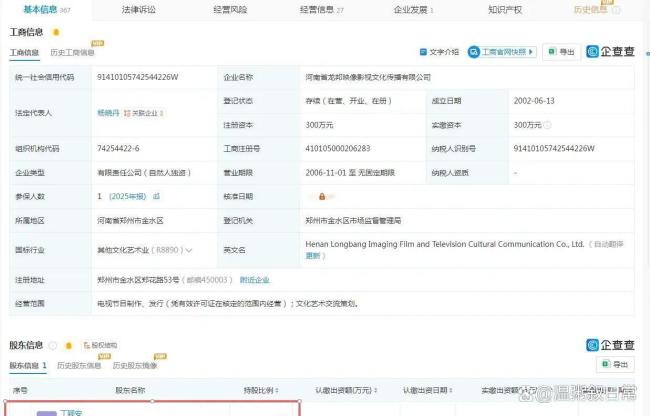Open the 附近企业 link in the address row
The image size is (650, 416).
tap(255, 280)
